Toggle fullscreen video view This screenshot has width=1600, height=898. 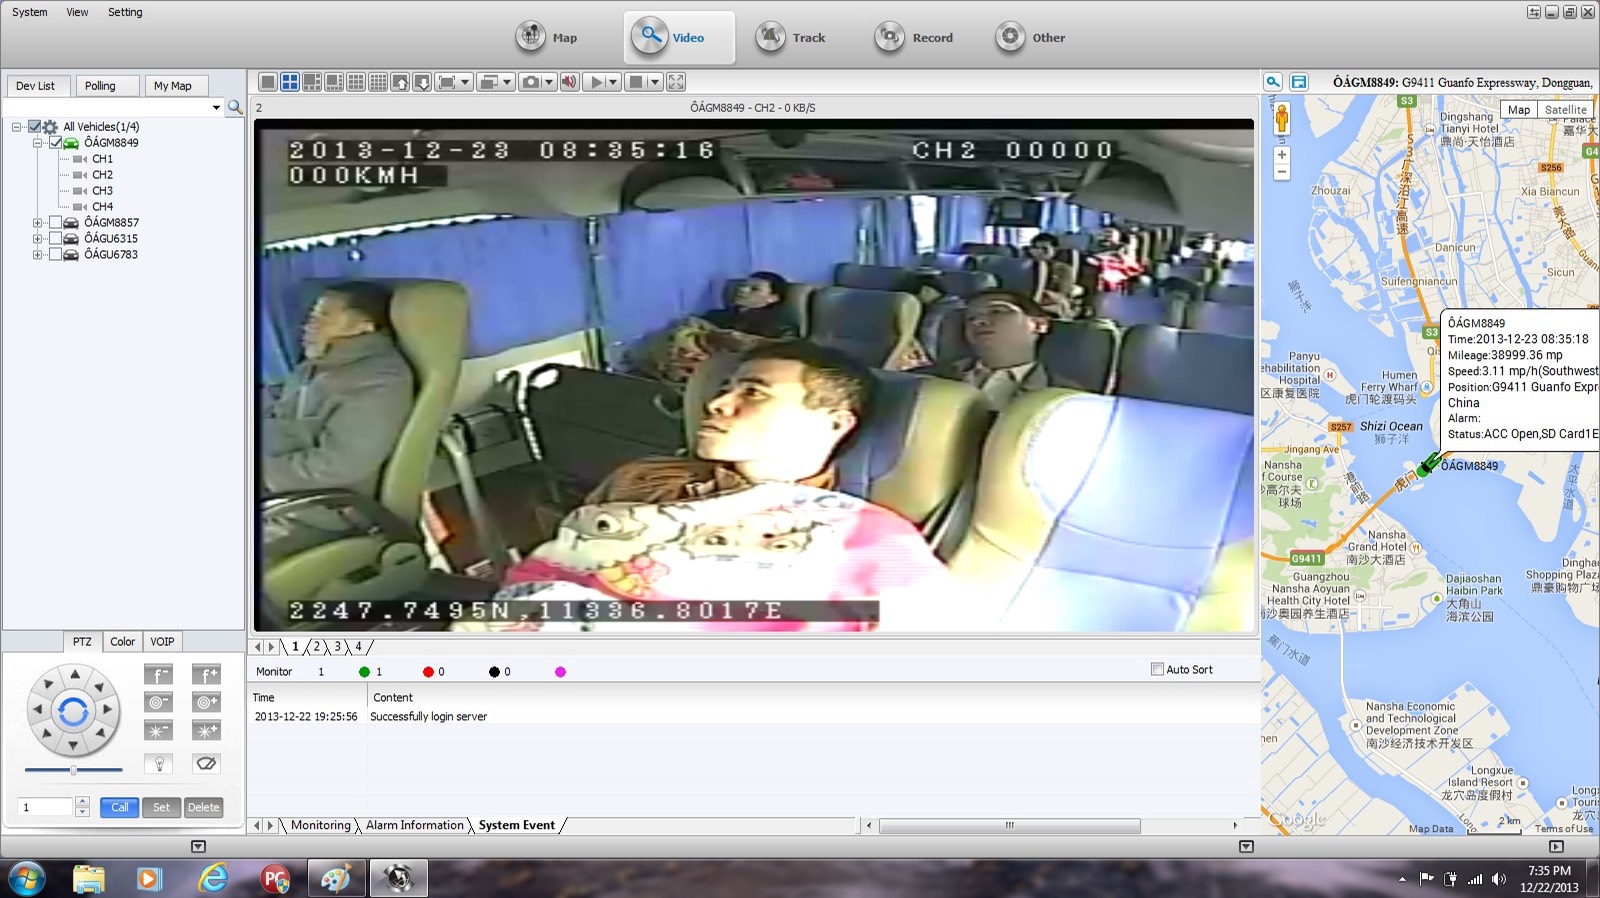(x=676, y=82)
